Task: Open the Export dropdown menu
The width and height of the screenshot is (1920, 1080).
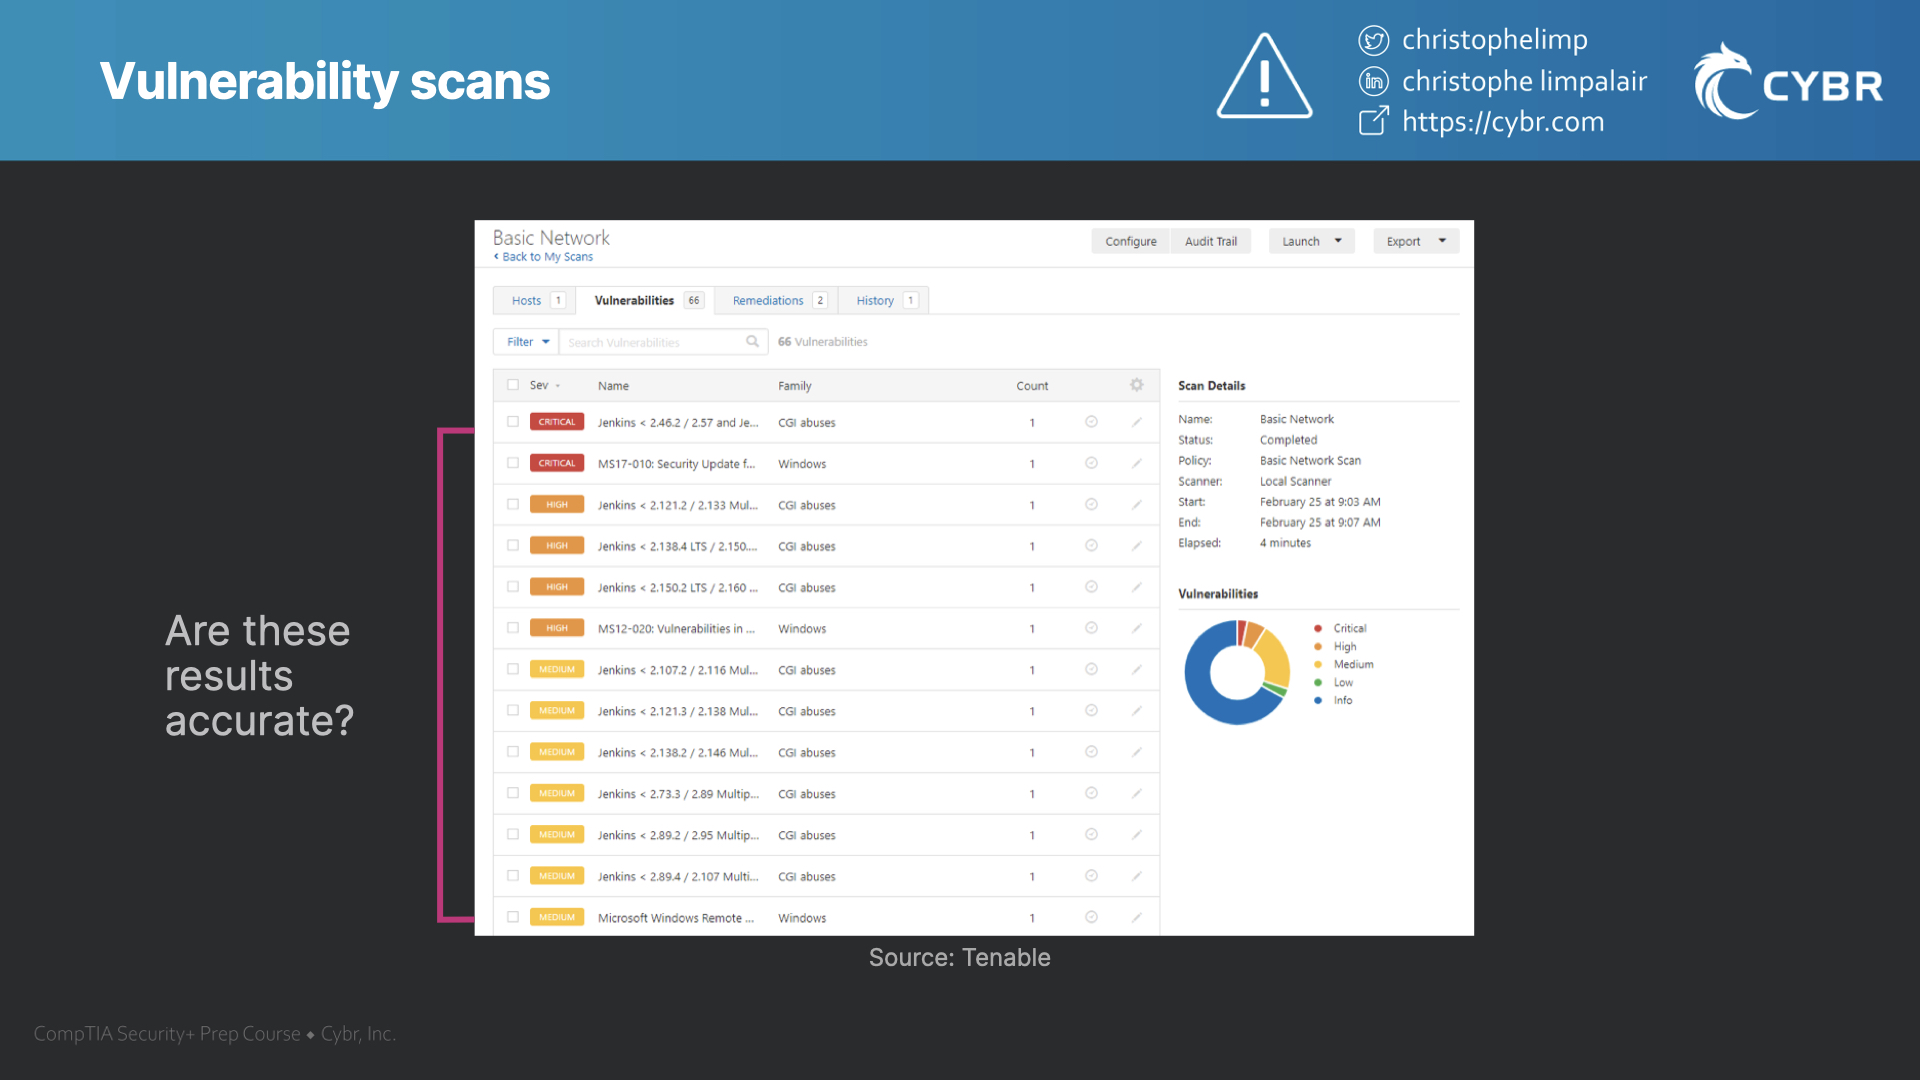Action: tap(1415, 241)
